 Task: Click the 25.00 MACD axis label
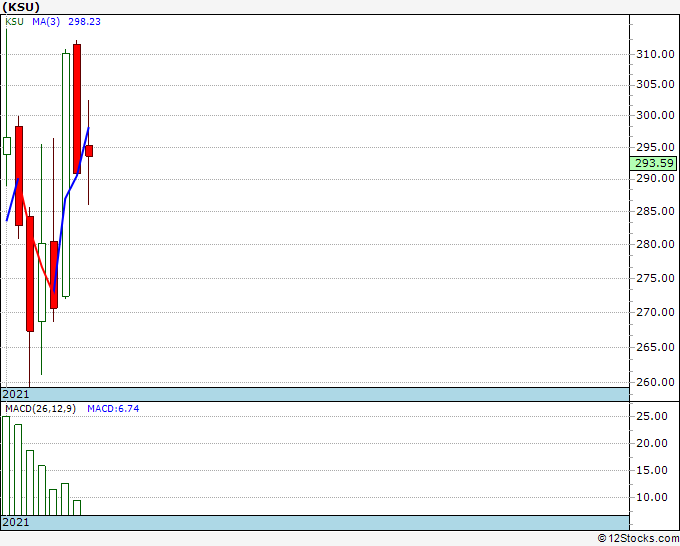(651, 416)
